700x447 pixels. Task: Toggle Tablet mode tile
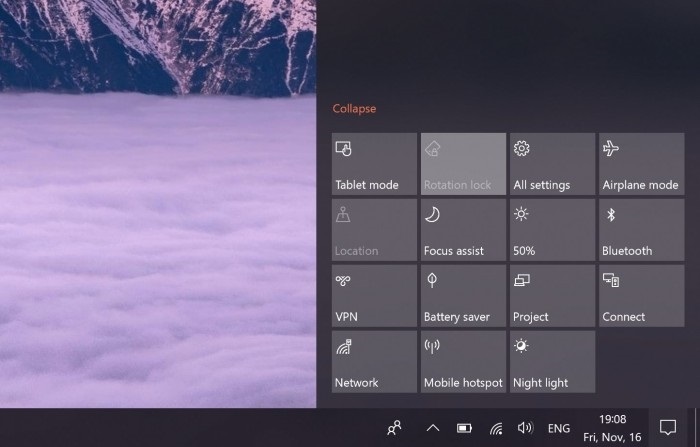click(x=374, y=164)
